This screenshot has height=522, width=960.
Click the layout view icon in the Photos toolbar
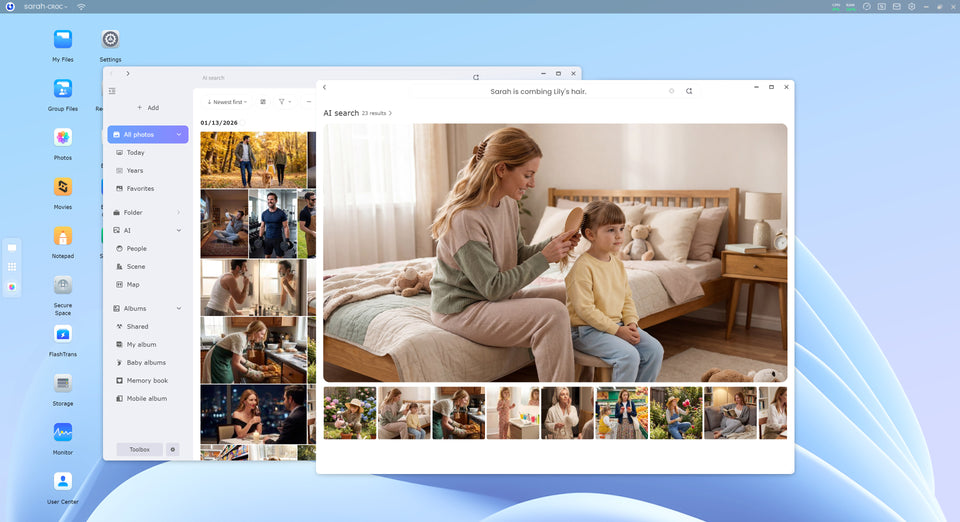tap(263, 102)
